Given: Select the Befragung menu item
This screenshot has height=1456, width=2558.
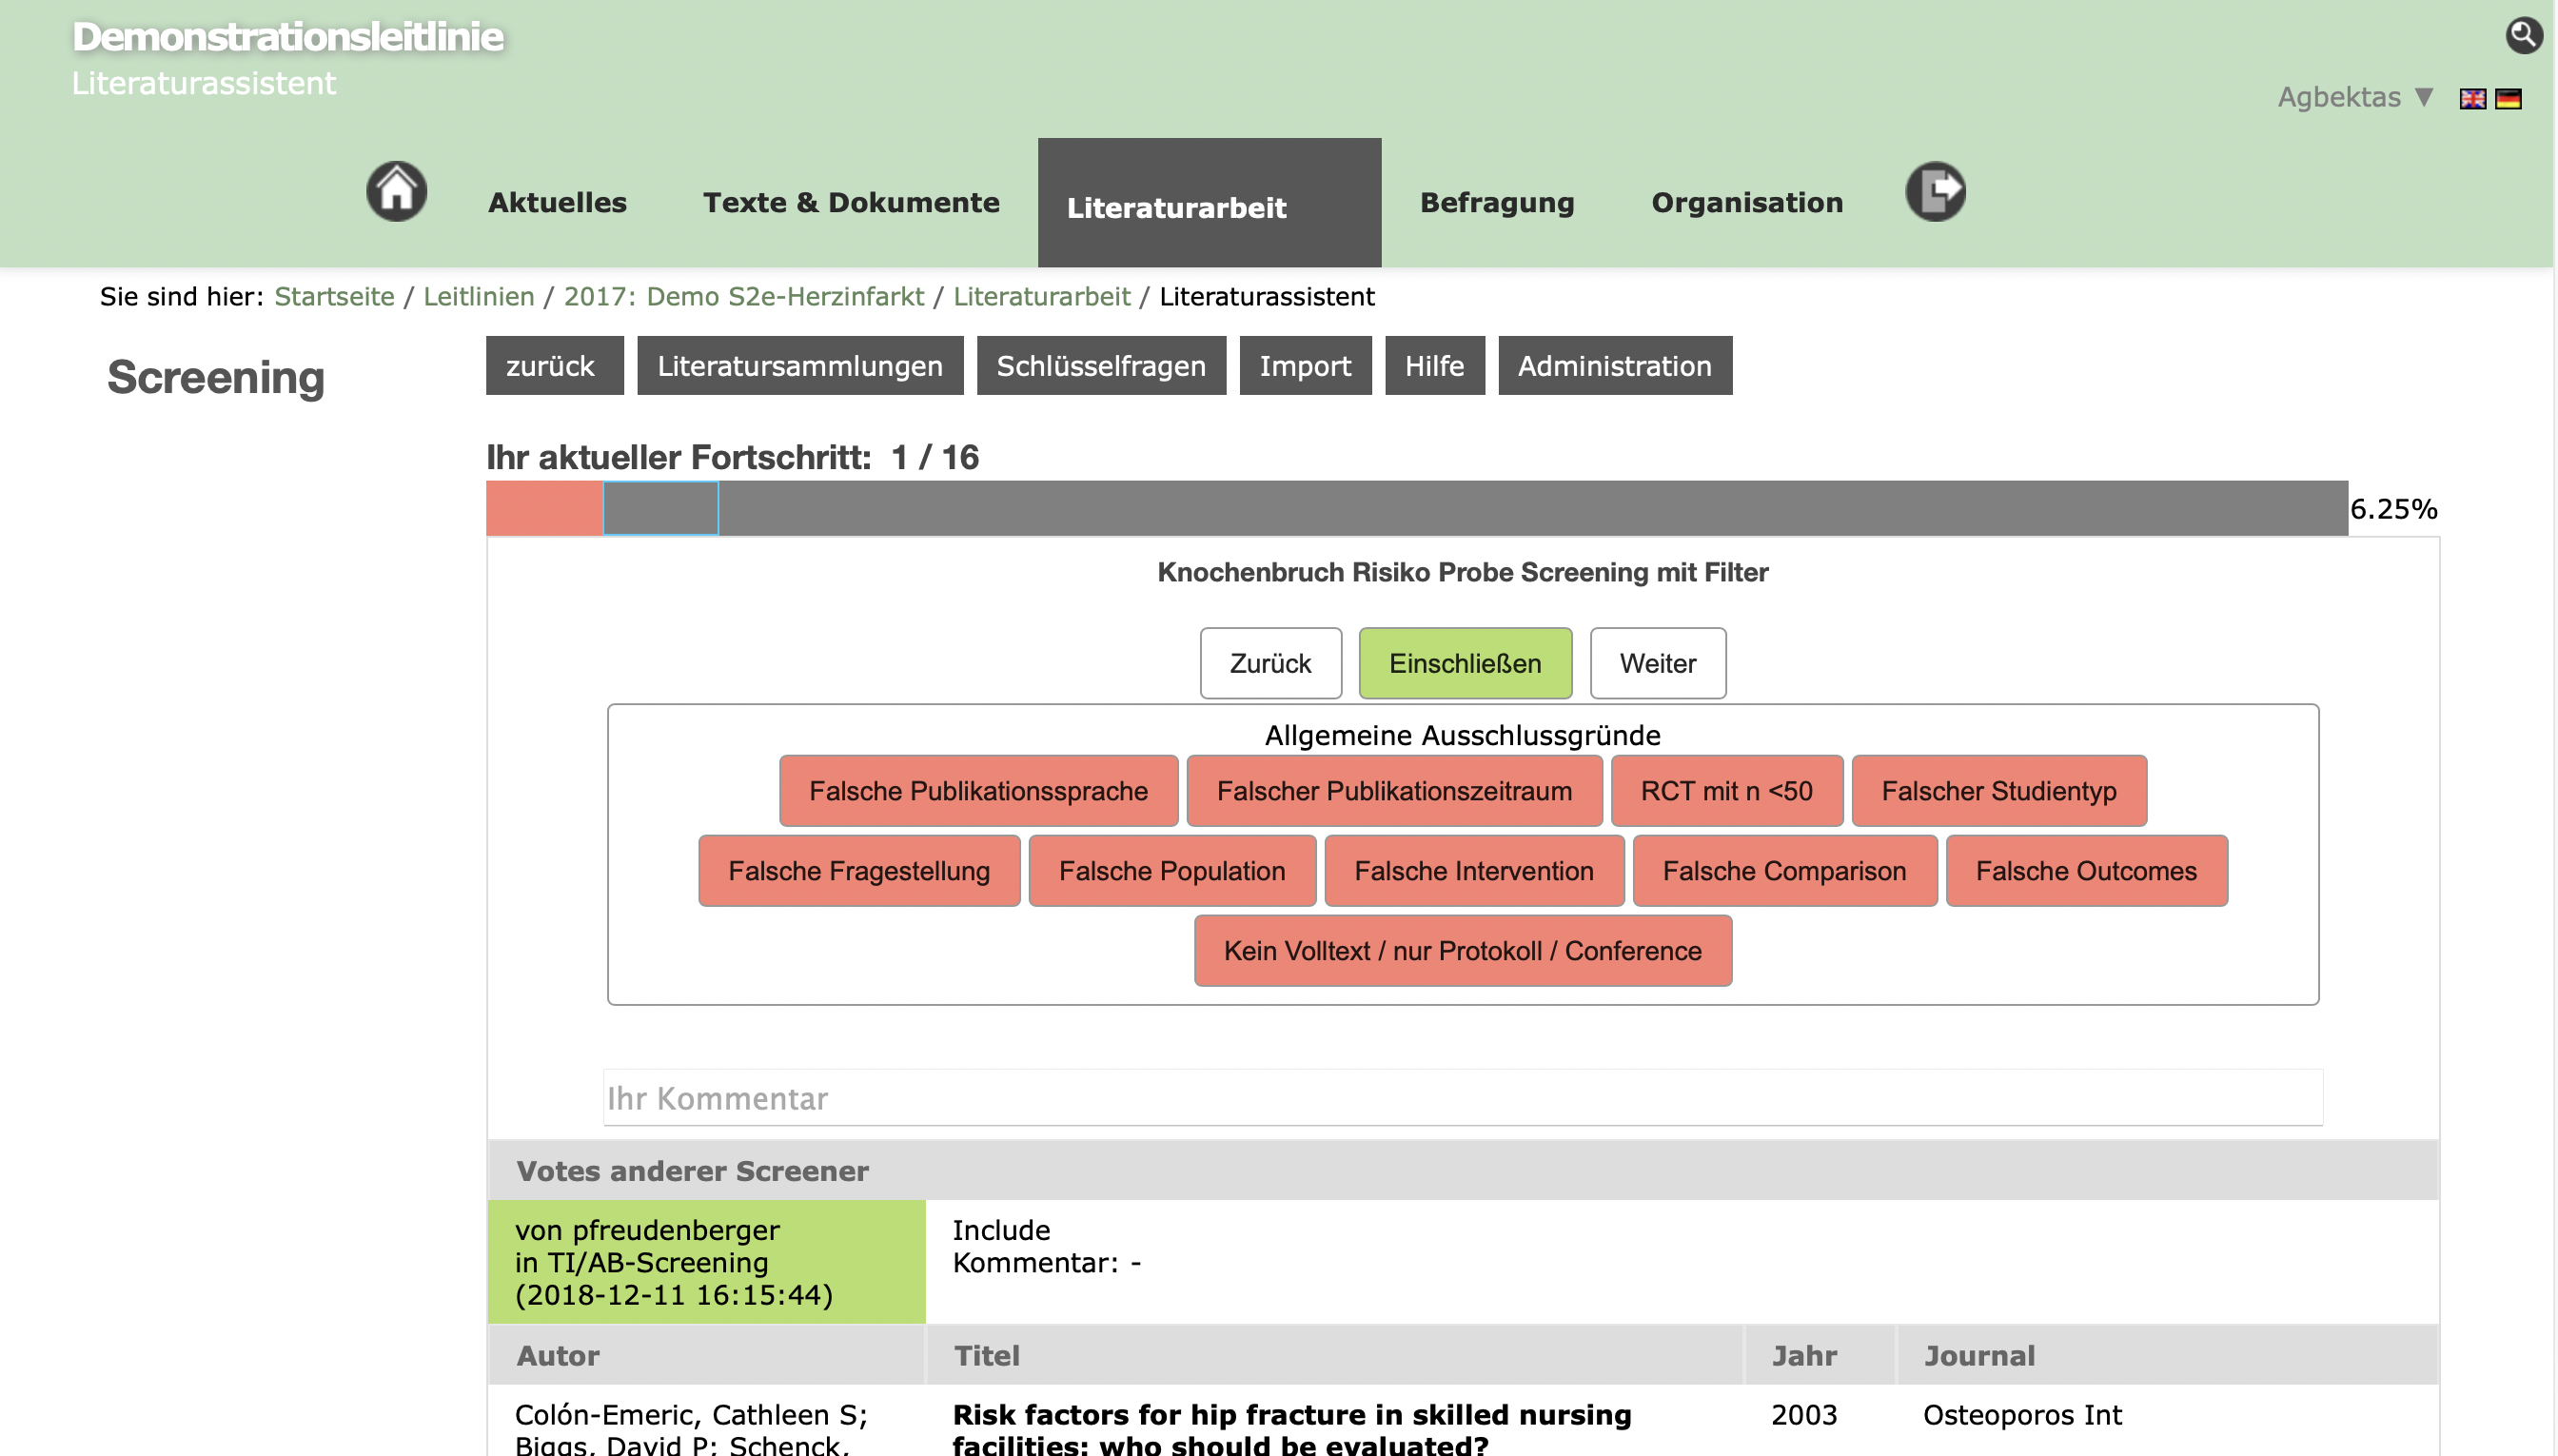Looking at the screenshot, I should coord(1497,202).
